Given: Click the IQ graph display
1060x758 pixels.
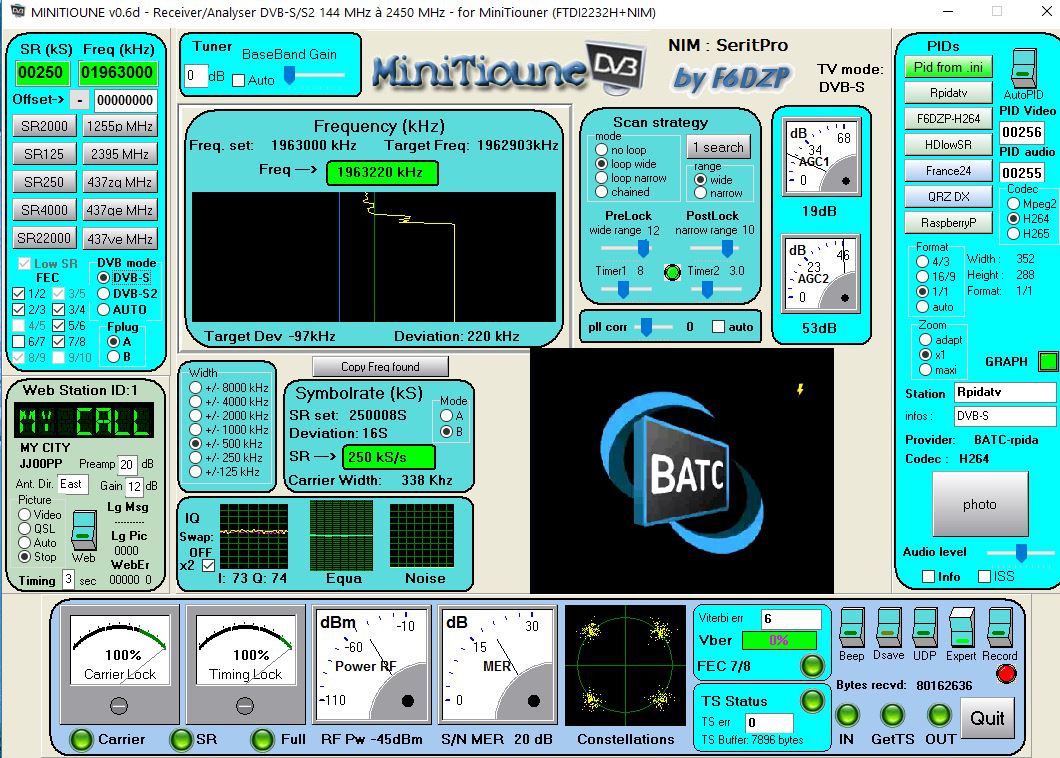Looking at the screenshot, I should 254,536.
